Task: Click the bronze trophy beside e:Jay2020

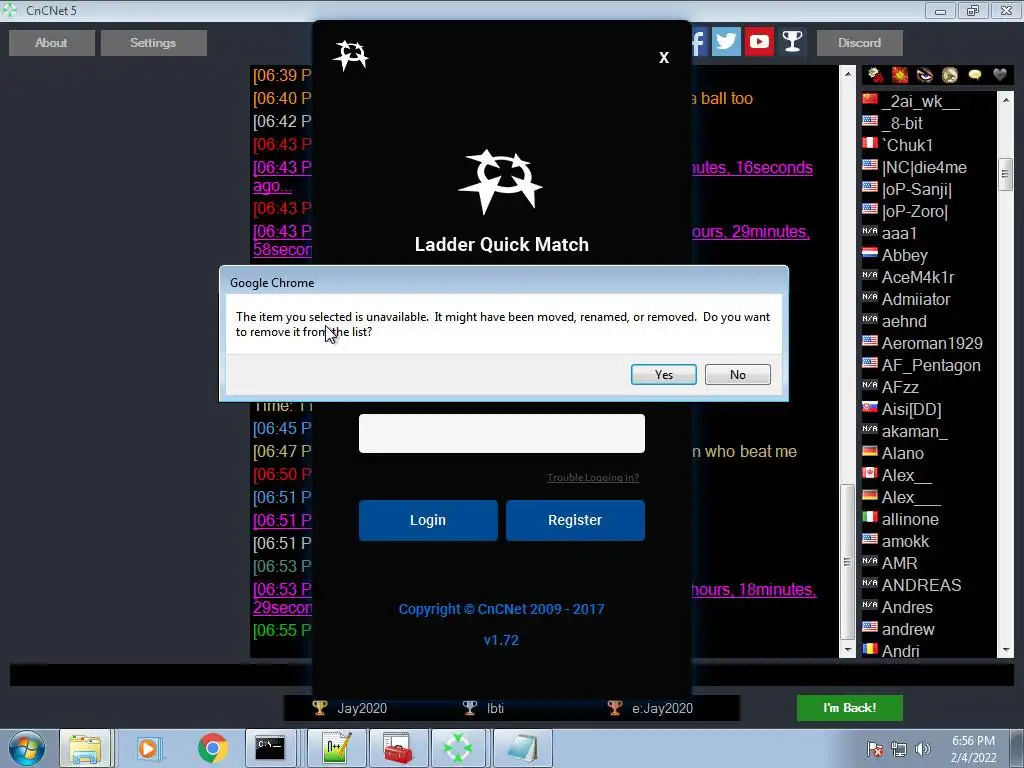Action: (x=615, y=708)
